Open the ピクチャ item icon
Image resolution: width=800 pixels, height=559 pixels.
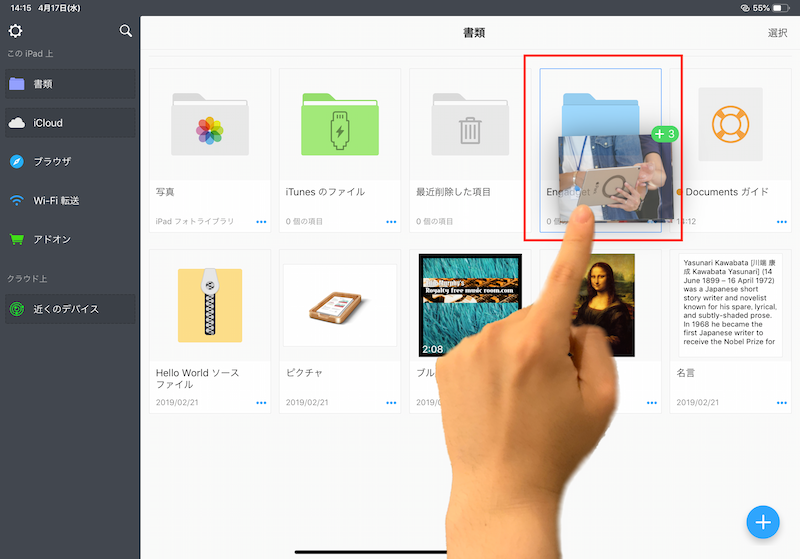point(340,305)
